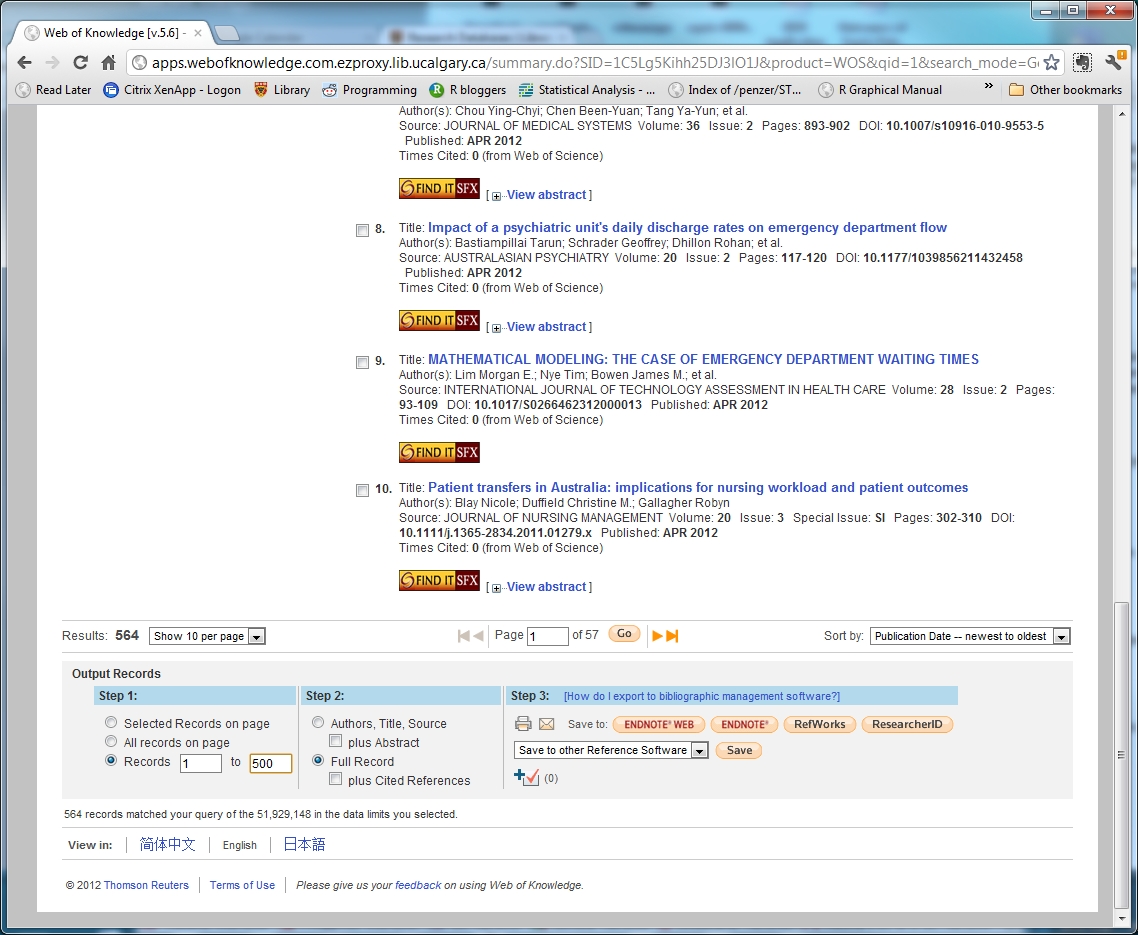
Task: Click Find It SFX button for record 9
Action: point(439,452)
